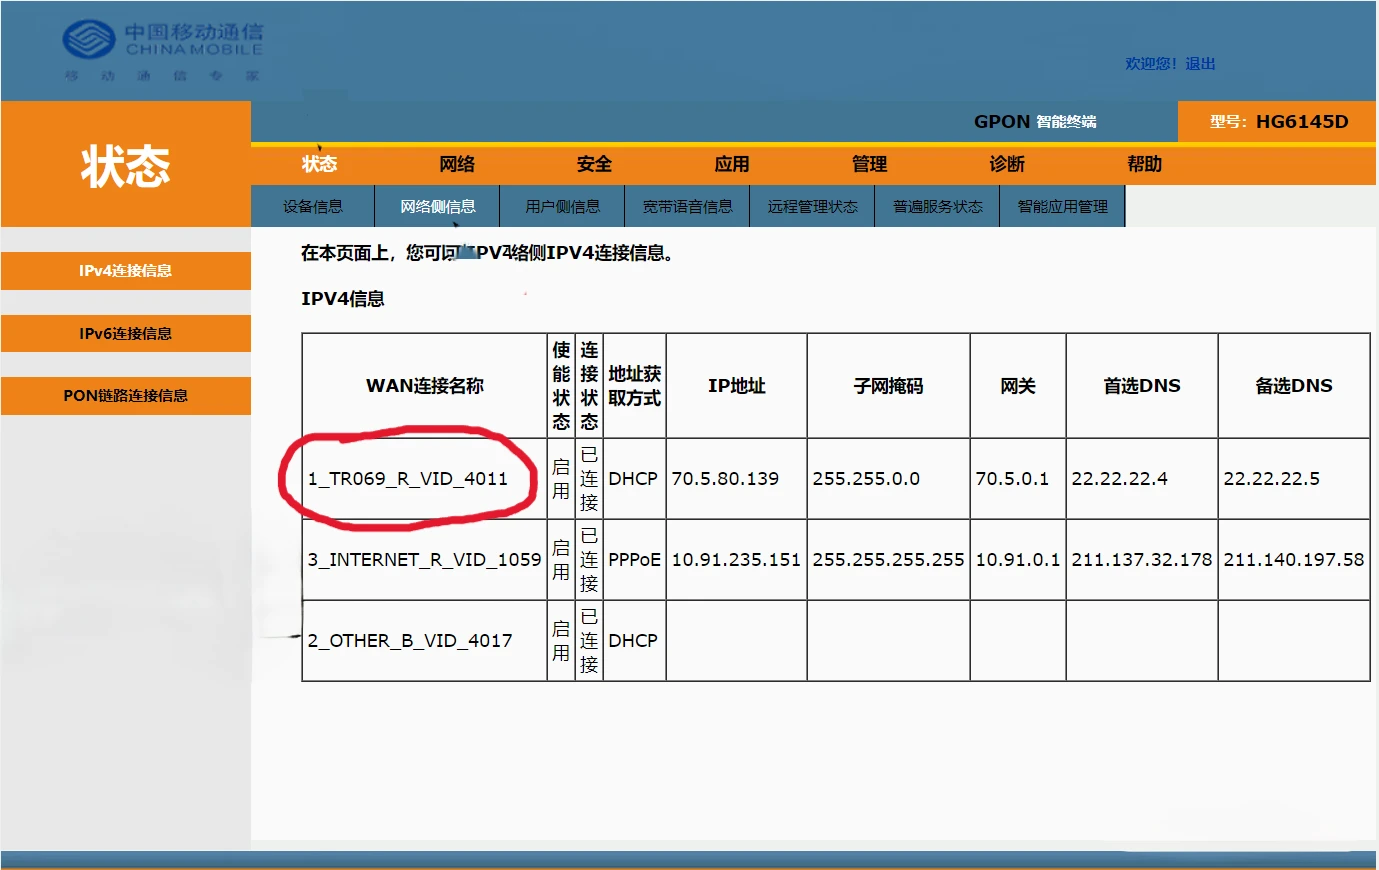
Task: Switch to the 远程管理状态 tab
Action: click(812, 205)
